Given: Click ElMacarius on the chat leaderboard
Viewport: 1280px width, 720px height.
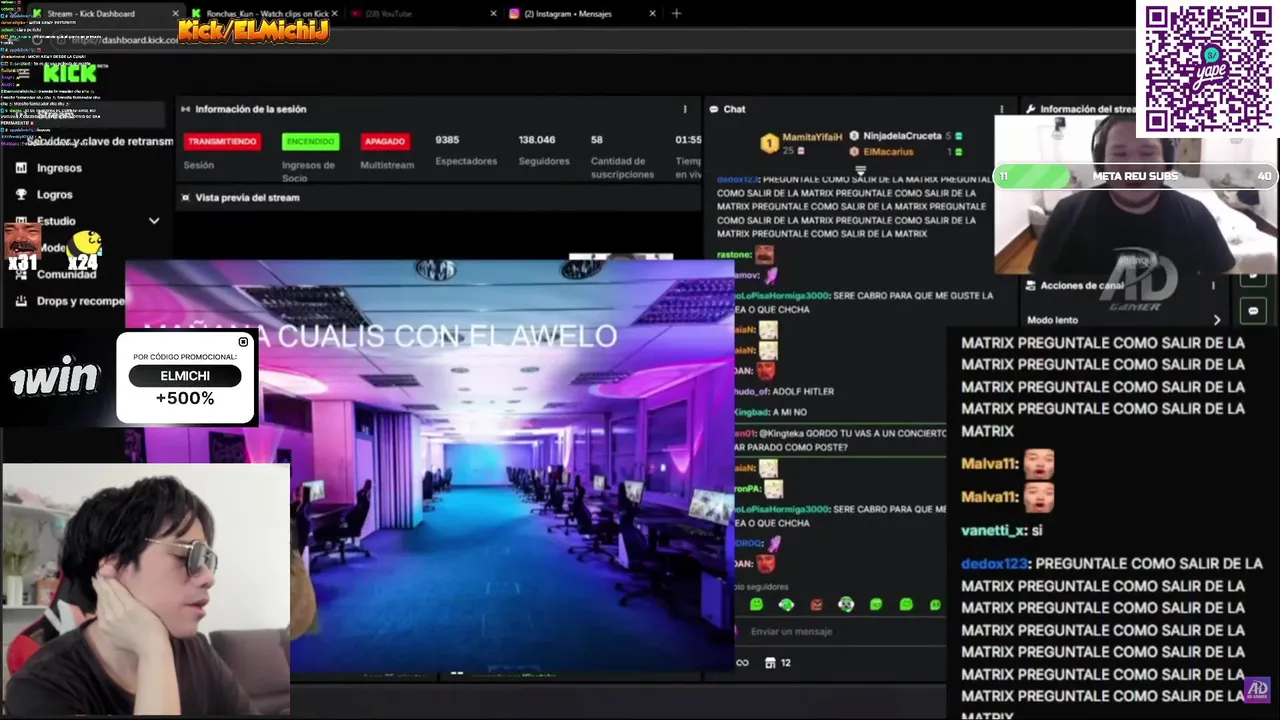Looking at the screenshot, I should point(888,152).
